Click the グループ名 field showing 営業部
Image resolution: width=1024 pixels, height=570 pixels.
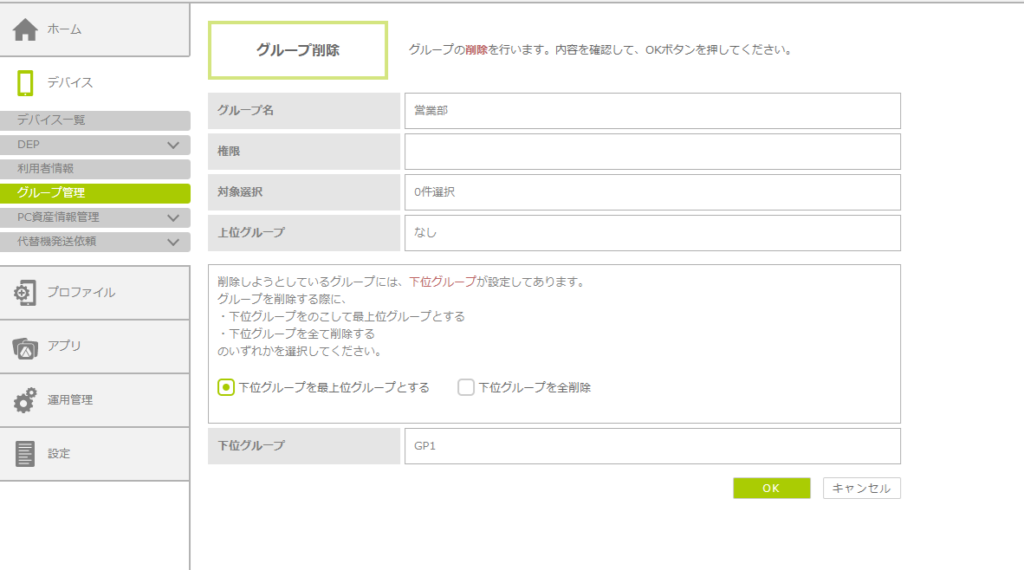coord(652,111)
